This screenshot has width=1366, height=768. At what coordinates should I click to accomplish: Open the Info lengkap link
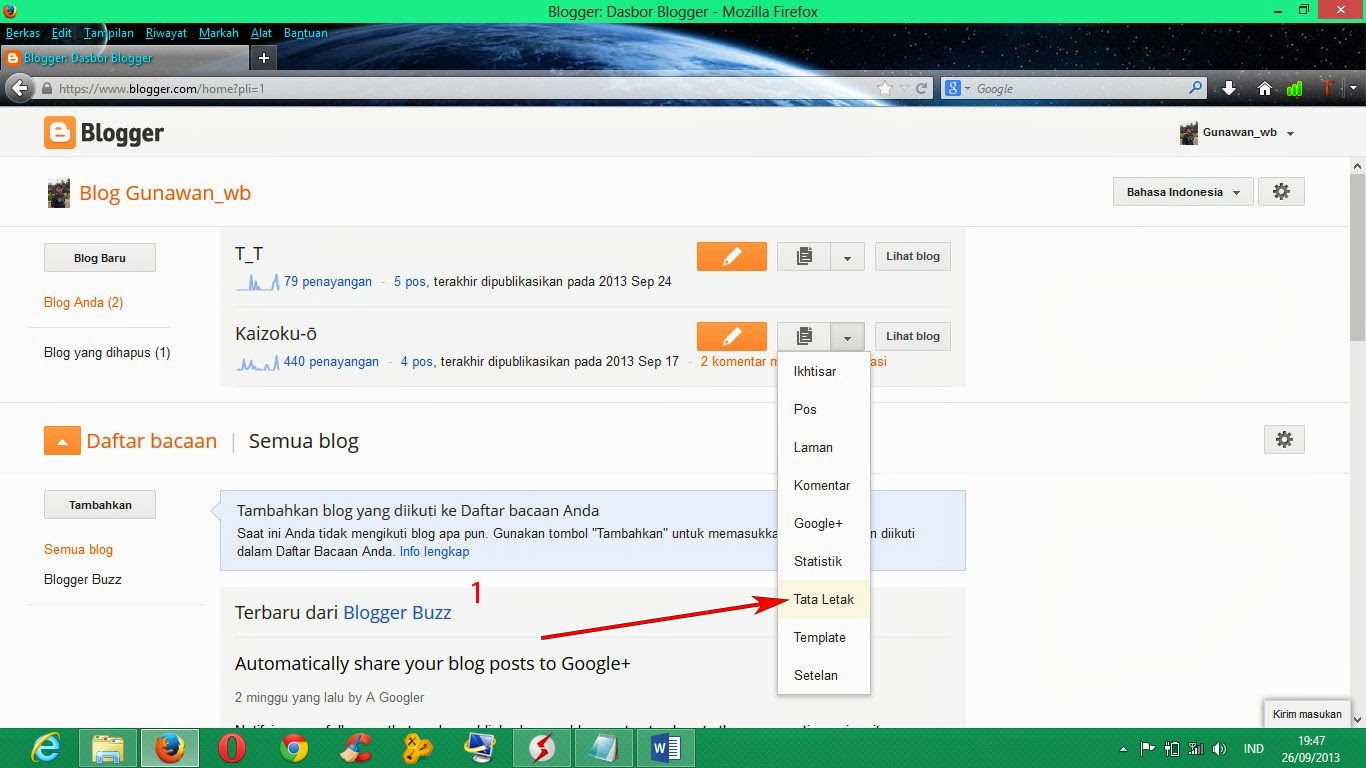pyautogui.click(x=434, y=551)
